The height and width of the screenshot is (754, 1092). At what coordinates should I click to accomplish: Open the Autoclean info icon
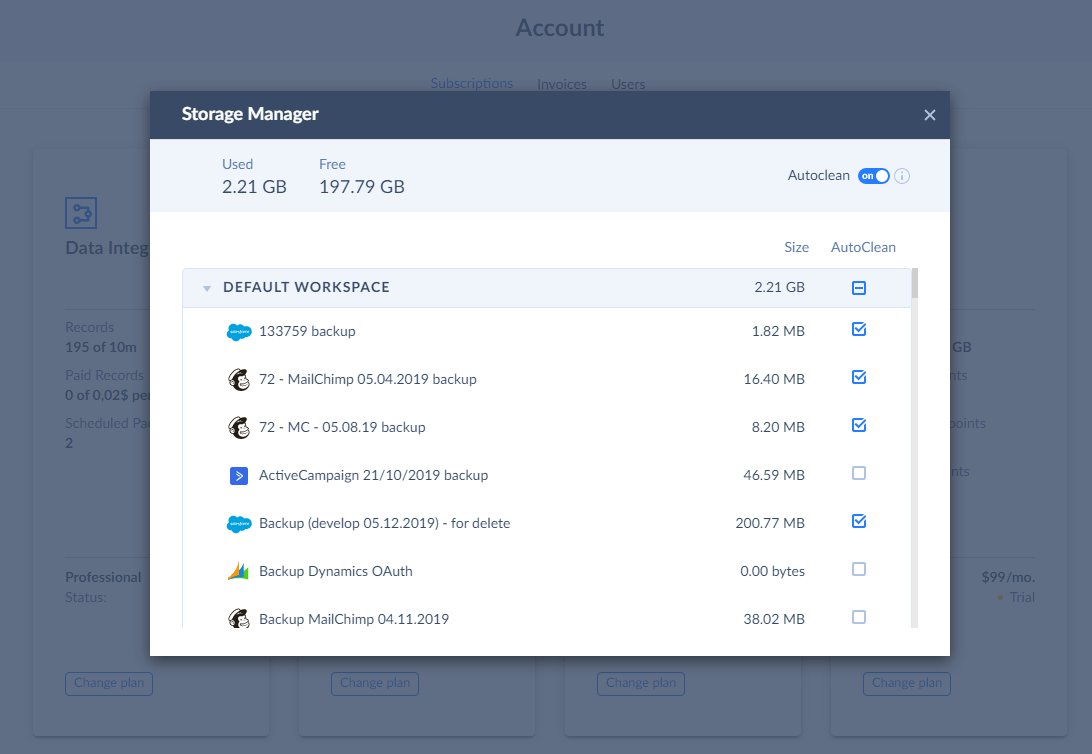[902, 176]
